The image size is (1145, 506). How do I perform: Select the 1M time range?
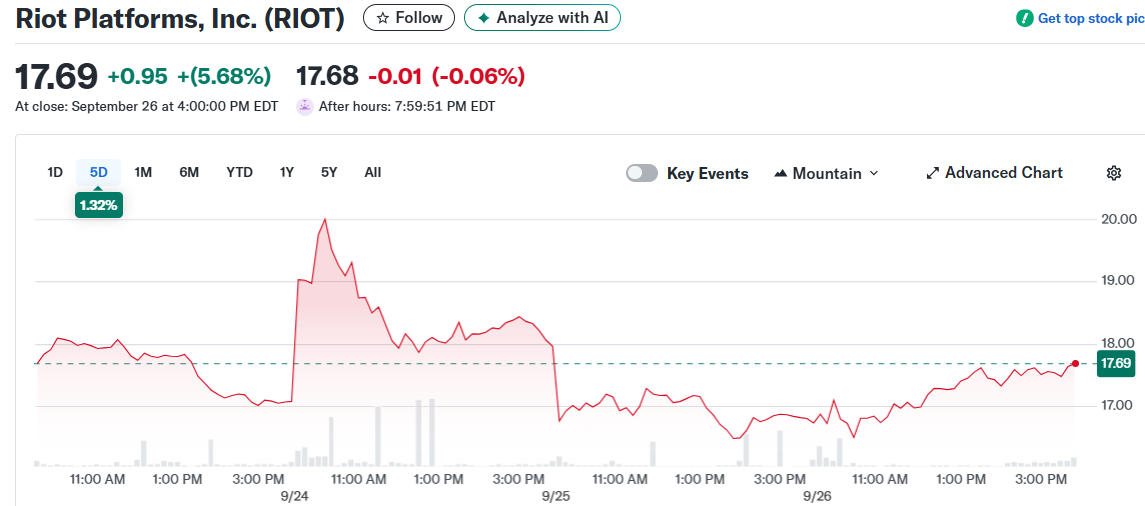143,172
